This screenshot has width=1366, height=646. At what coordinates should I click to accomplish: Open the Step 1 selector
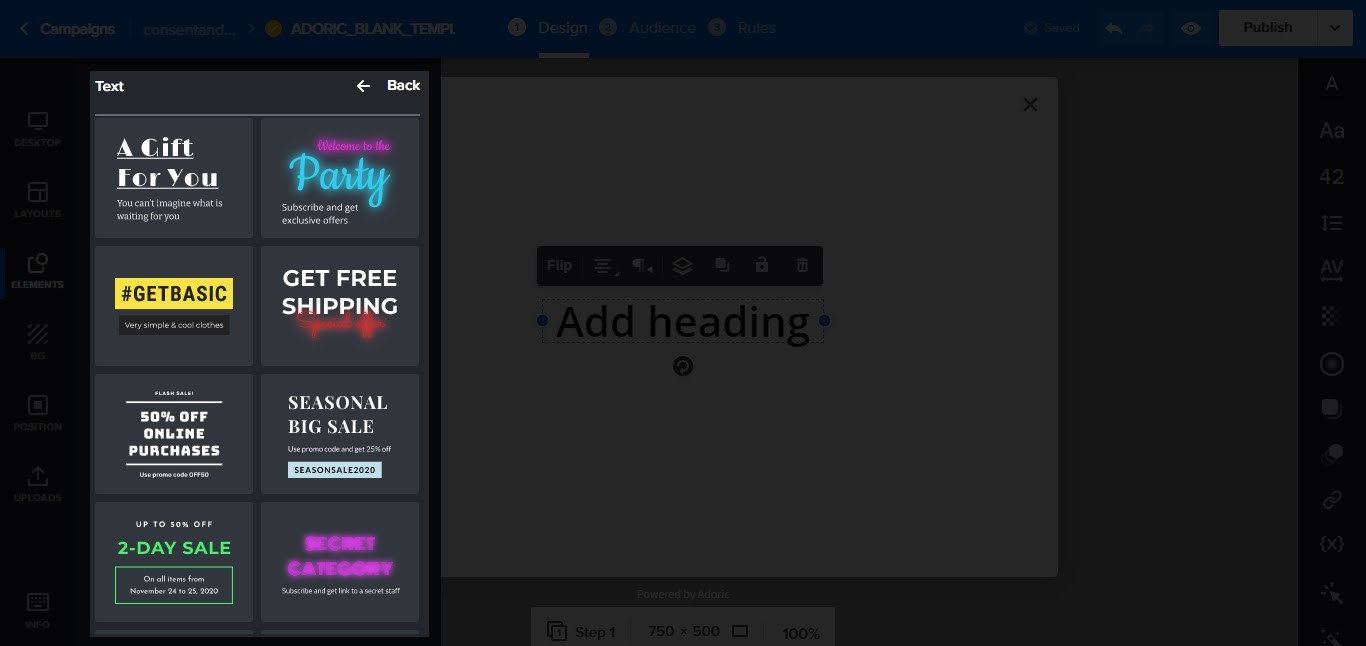582,632
